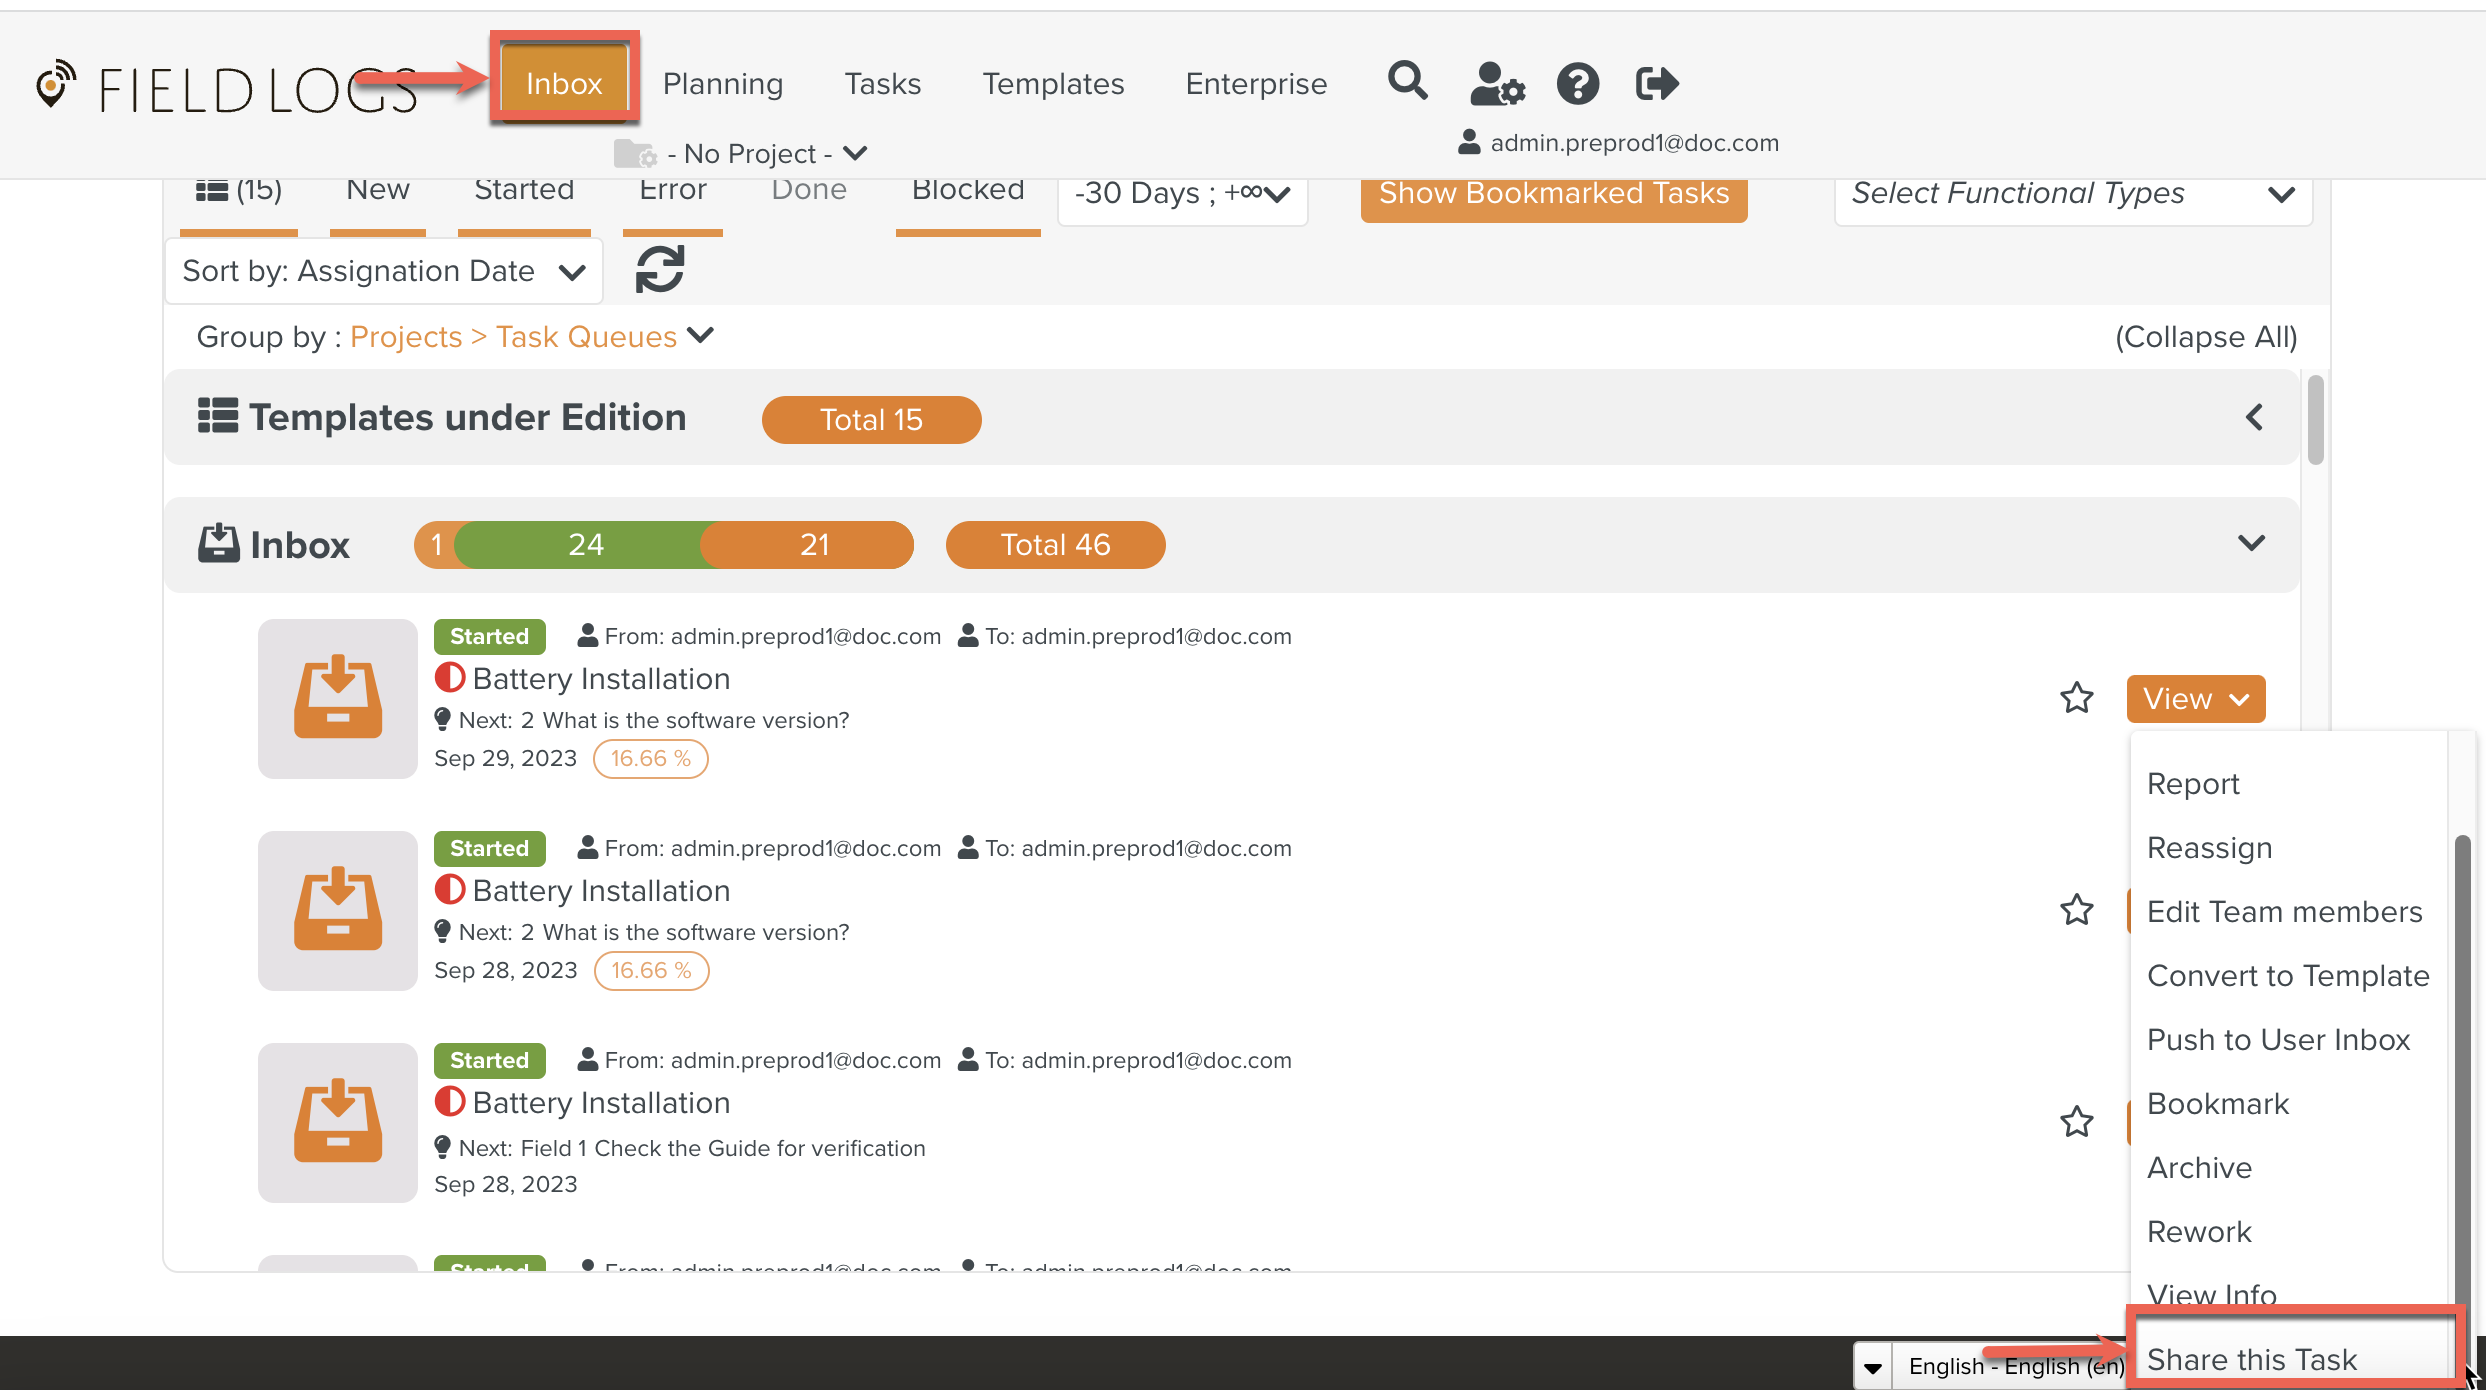Click first Battery Installation inbox thumbnail
Screen dimensions: 2486x1390
337,698
